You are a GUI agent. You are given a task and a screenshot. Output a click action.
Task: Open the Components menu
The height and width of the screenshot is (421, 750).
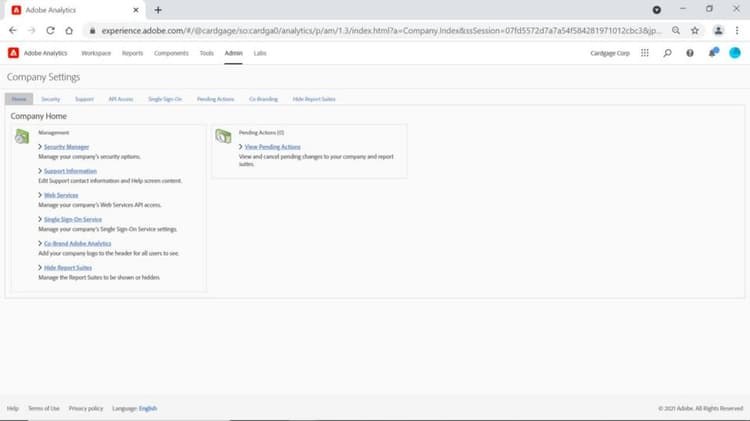point(171,53)
